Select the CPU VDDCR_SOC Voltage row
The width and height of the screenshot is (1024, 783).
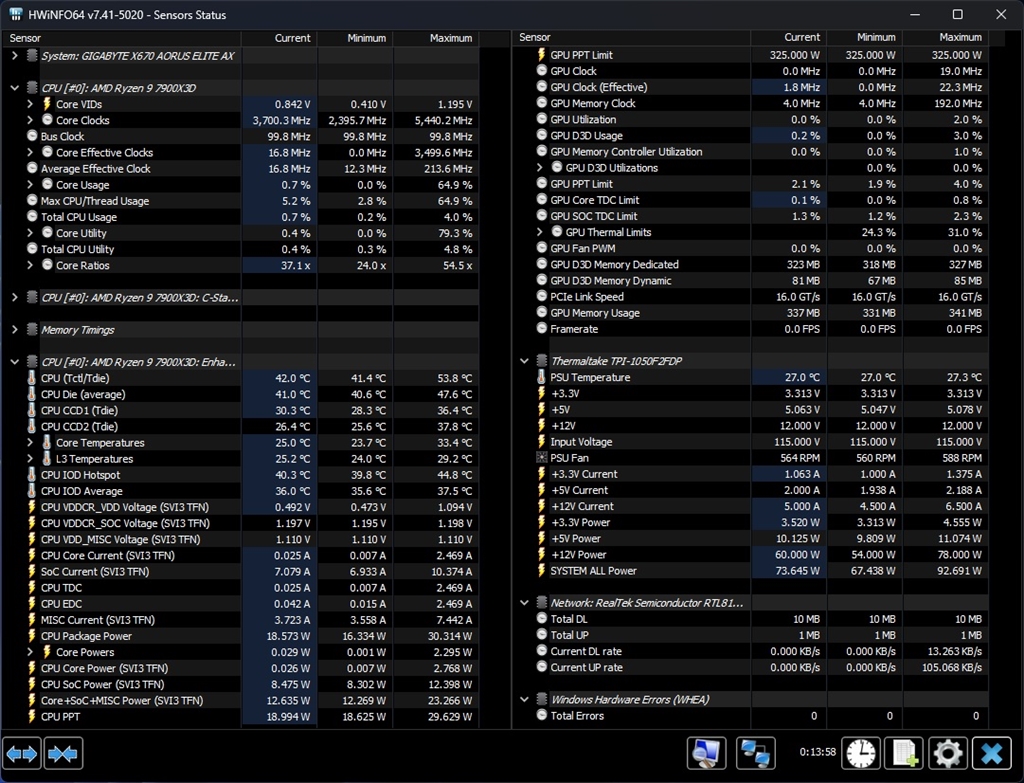[240, 523]
